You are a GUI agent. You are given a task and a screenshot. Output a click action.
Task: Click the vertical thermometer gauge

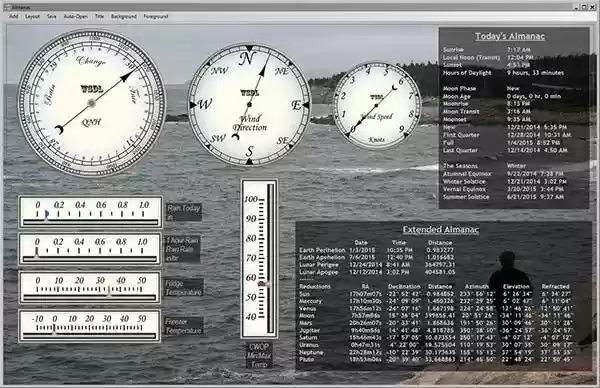(x=259, y=259)
